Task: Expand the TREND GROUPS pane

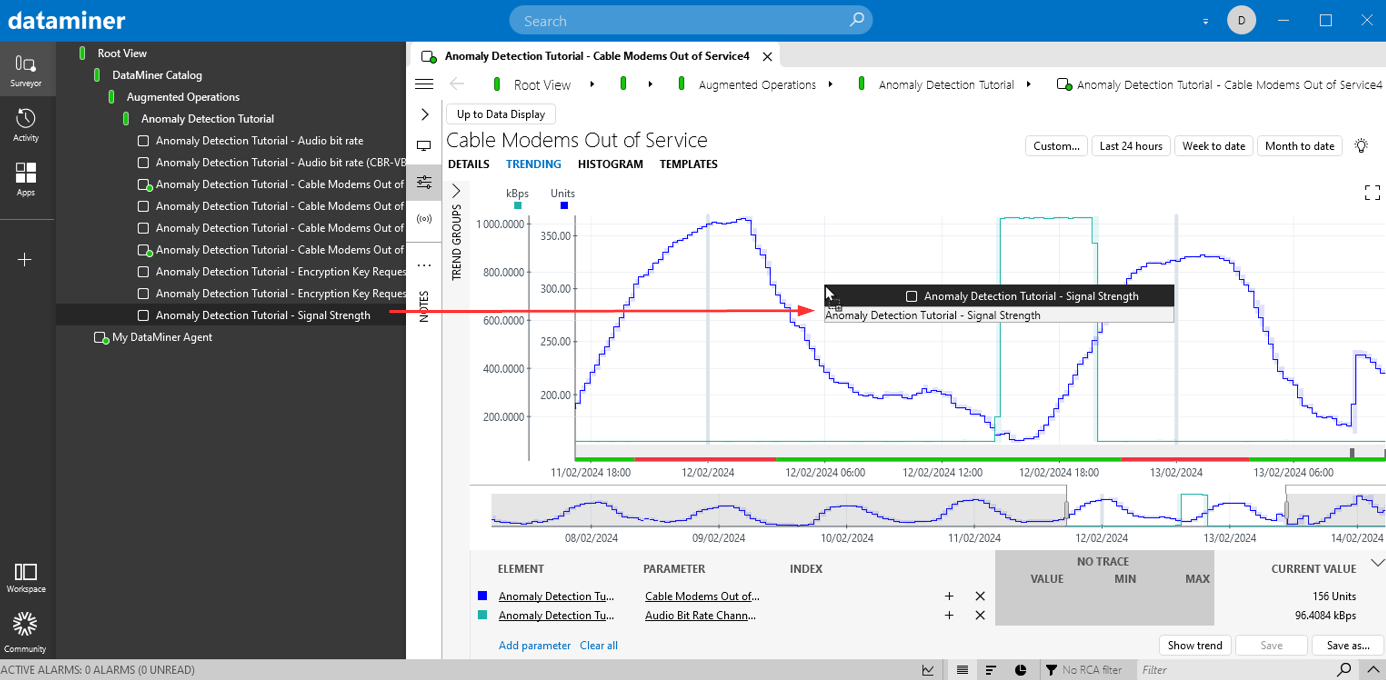Action: click(456, 191)
